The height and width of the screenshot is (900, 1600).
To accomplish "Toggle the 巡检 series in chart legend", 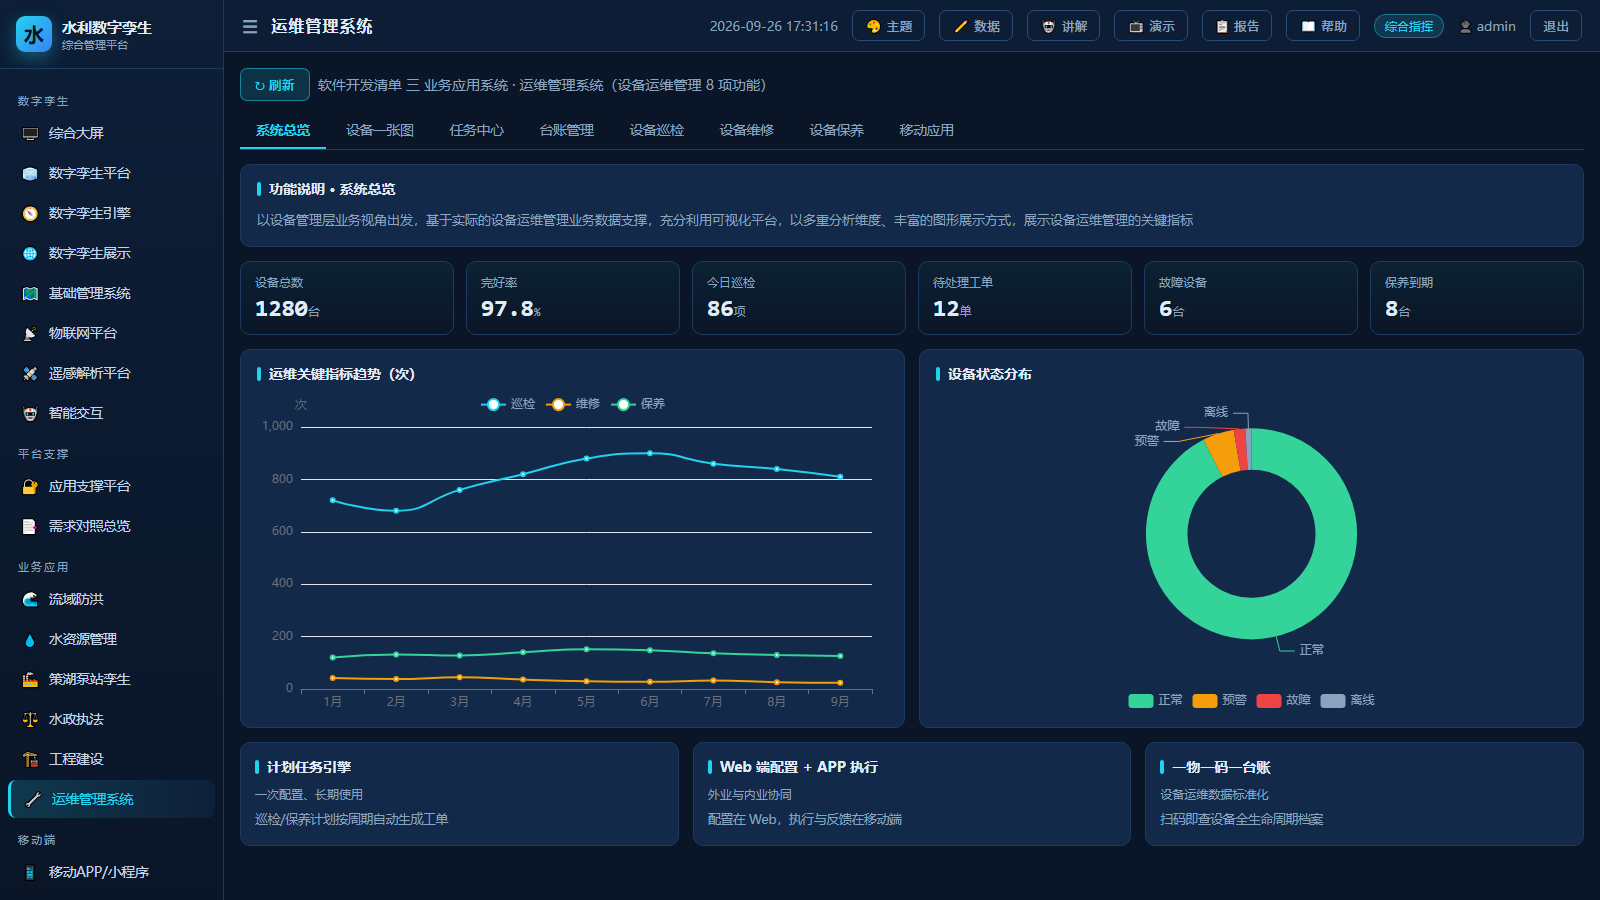I will tap(508, 404).
